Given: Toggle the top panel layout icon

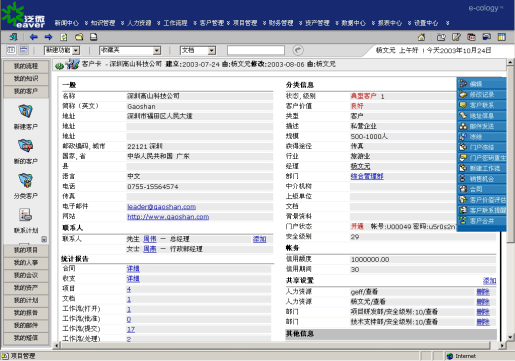Looking at the screenshot, I should [24, 50].
